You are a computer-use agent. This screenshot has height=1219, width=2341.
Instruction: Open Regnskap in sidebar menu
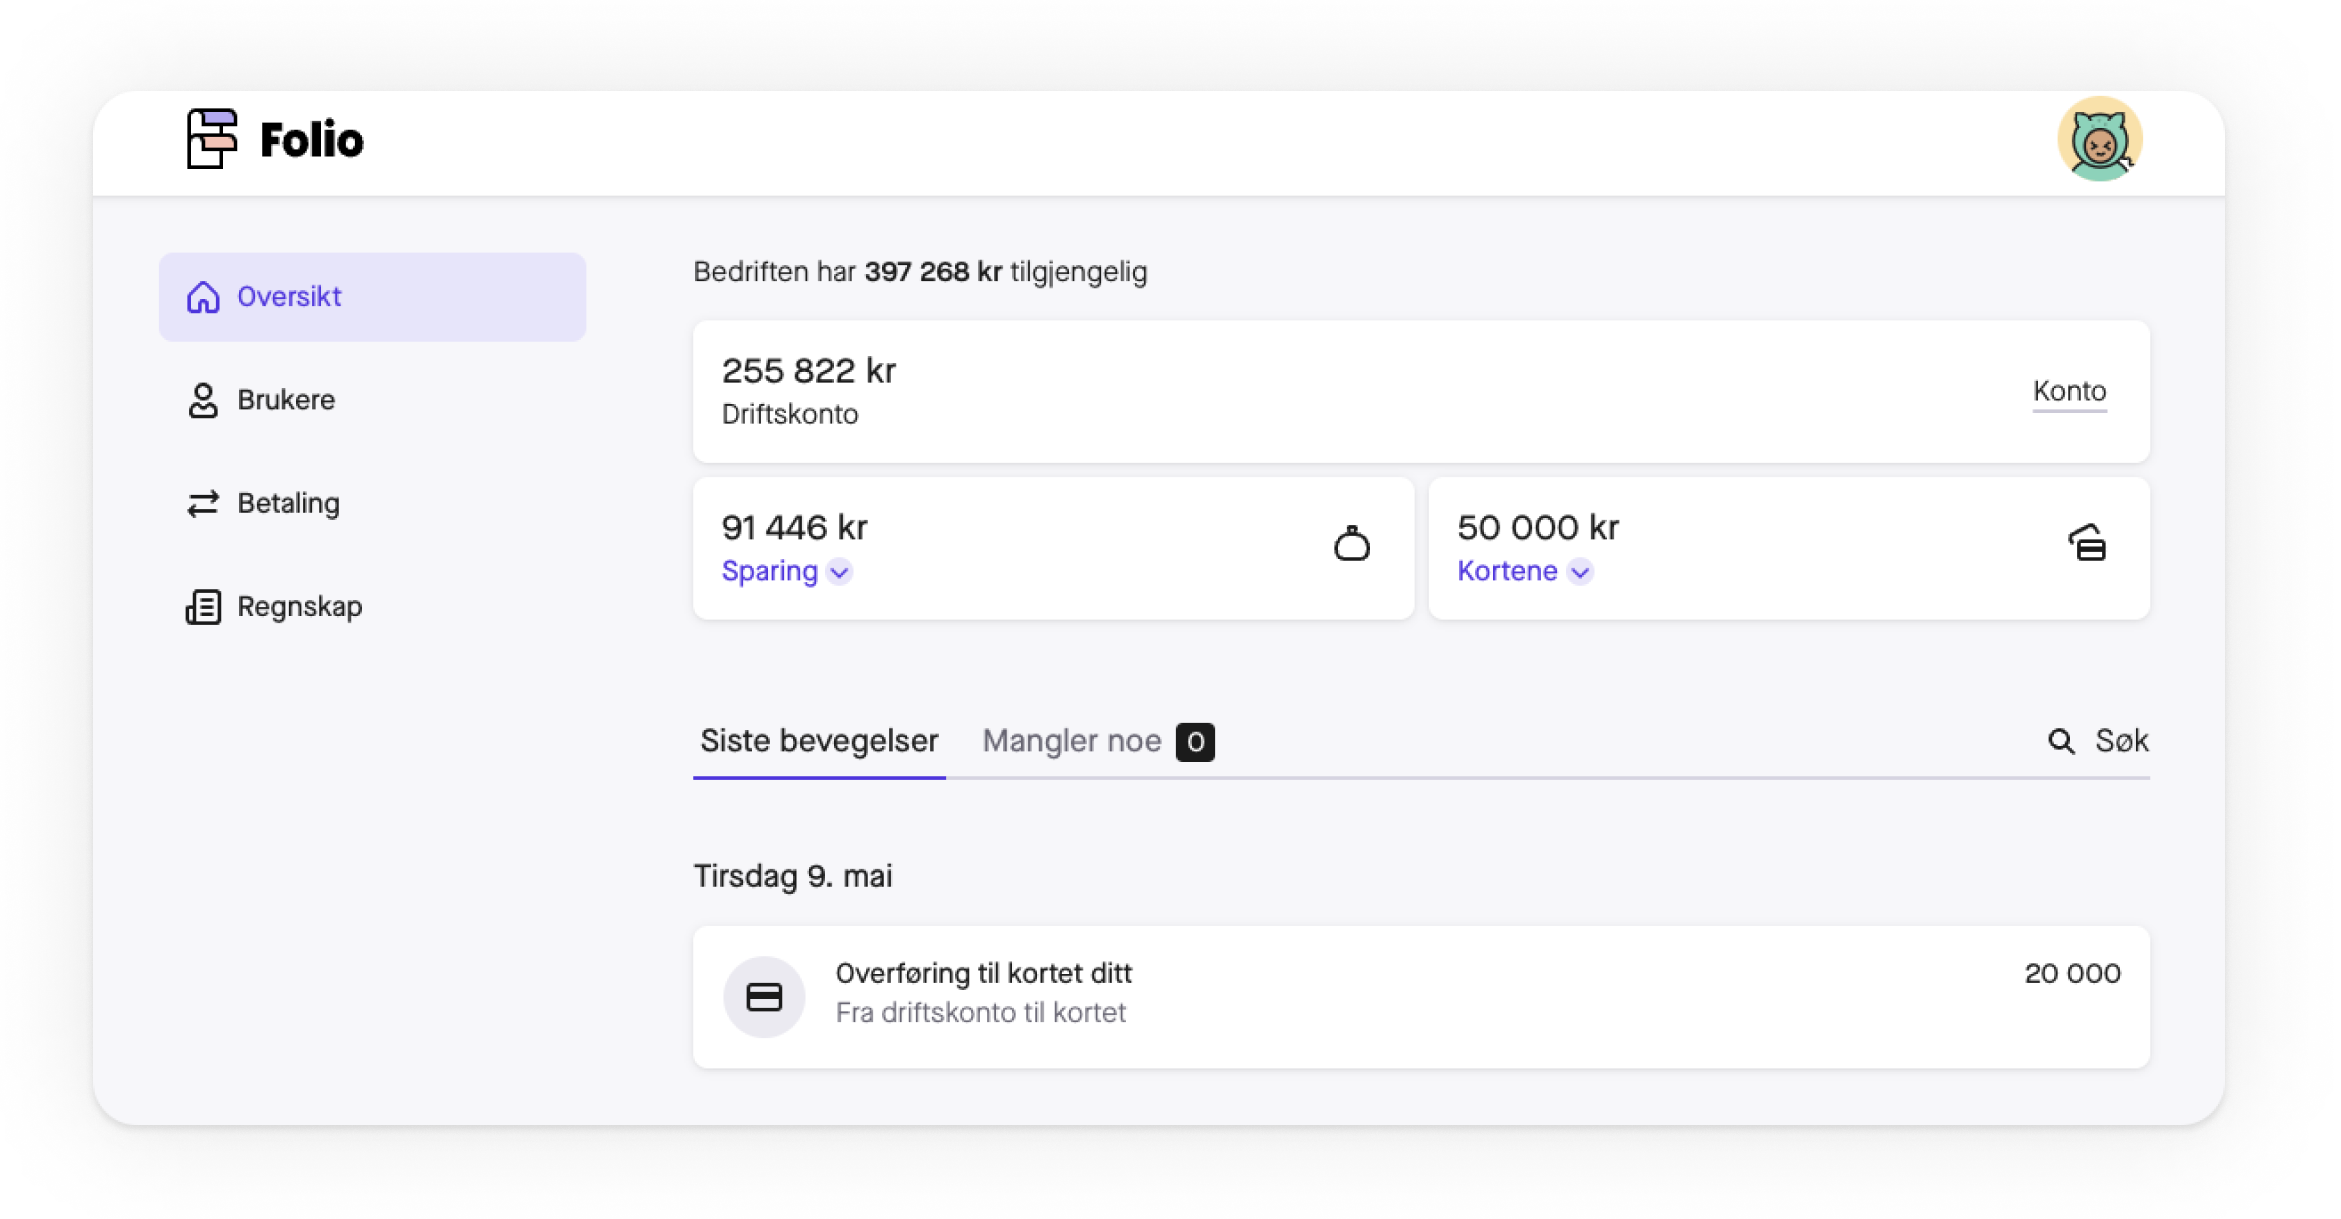[x=299, y=606]
